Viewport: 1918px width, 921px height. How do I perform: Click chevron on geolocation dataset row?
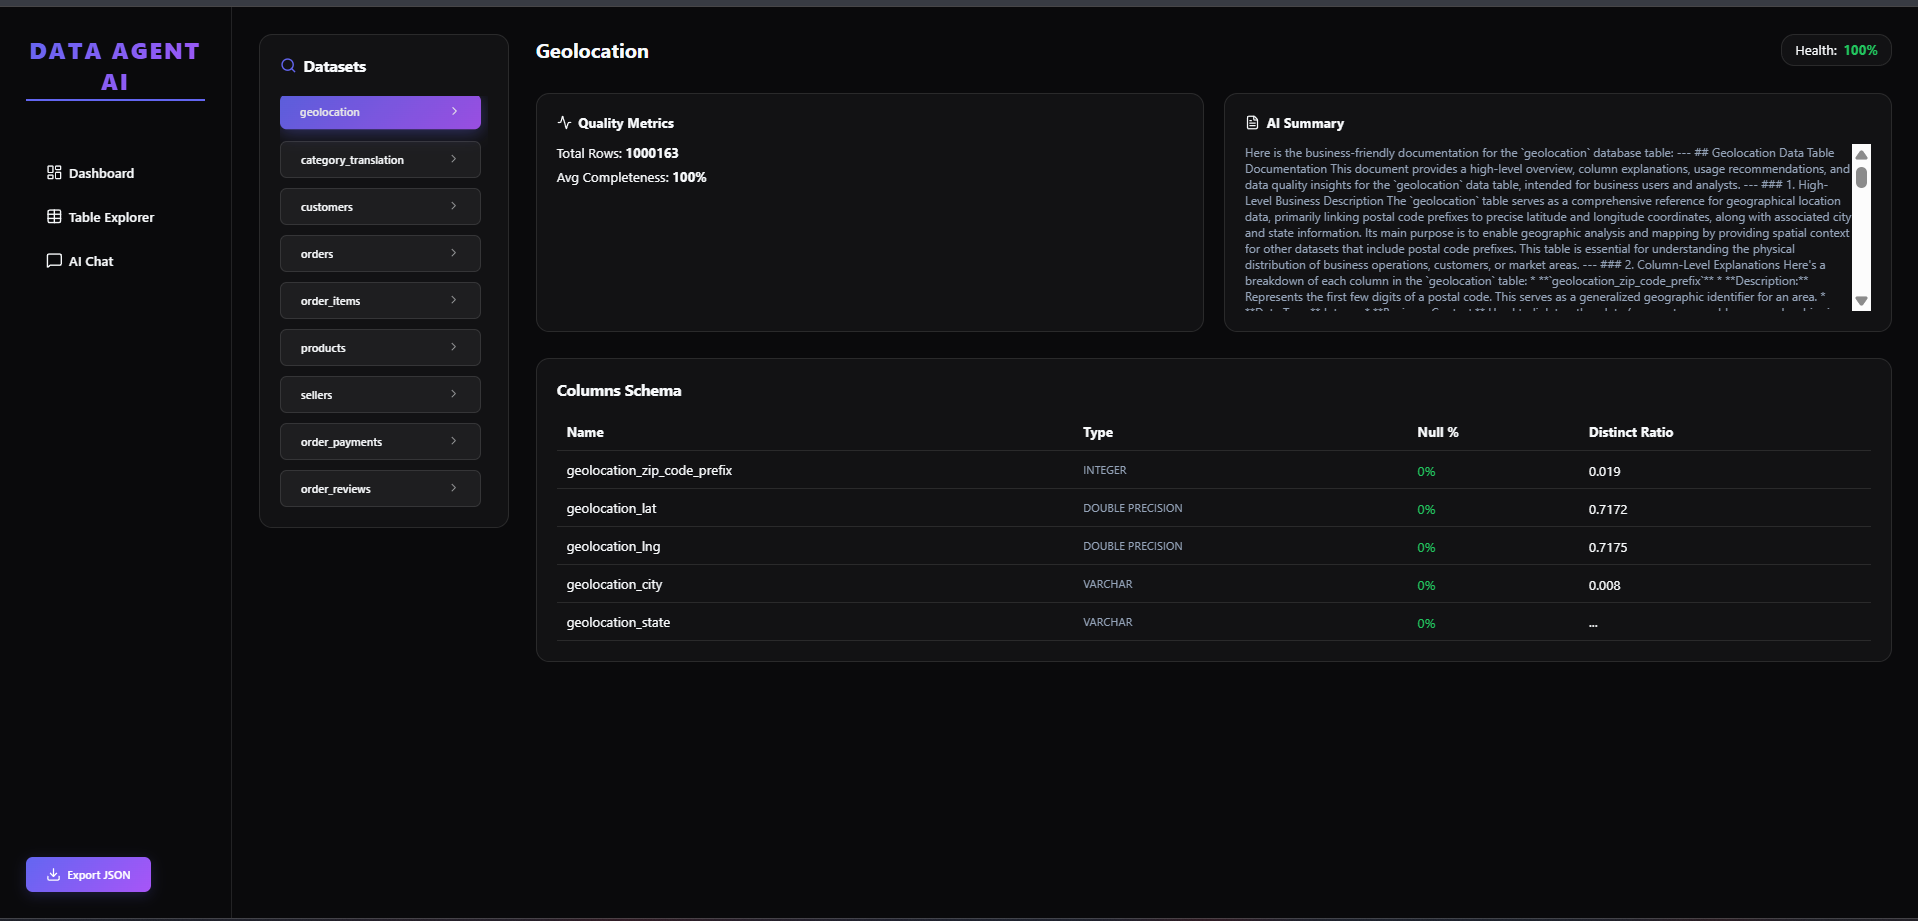[454, 111]
